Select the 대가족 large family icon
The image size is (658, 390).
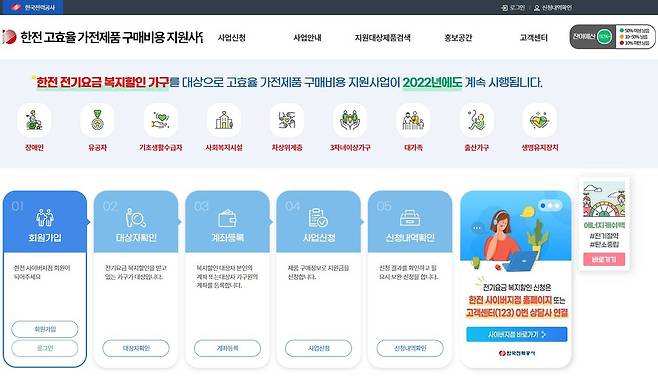click(x=413, y=120)
